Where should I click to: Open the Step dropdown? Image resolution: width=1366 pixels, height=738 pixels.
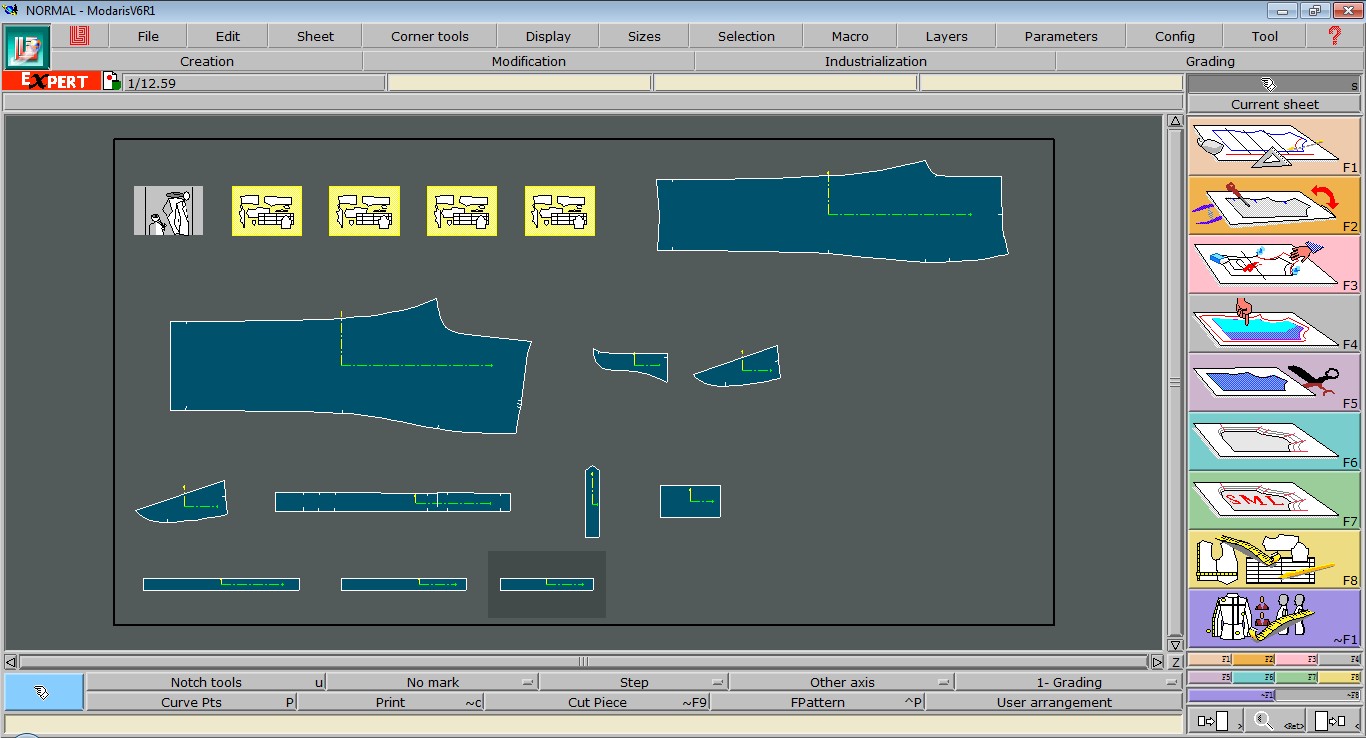[x=634, y=682]
